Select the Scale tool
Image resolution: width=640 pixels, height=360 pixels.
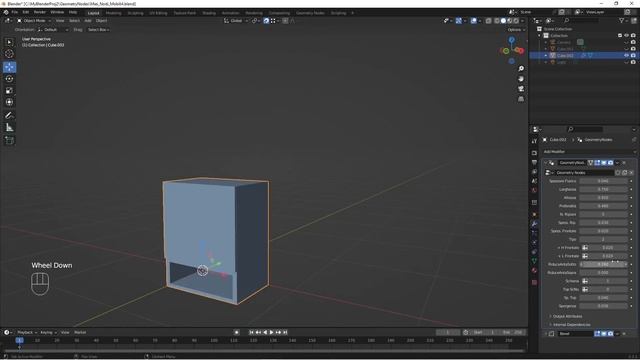(x=9, y=91)
